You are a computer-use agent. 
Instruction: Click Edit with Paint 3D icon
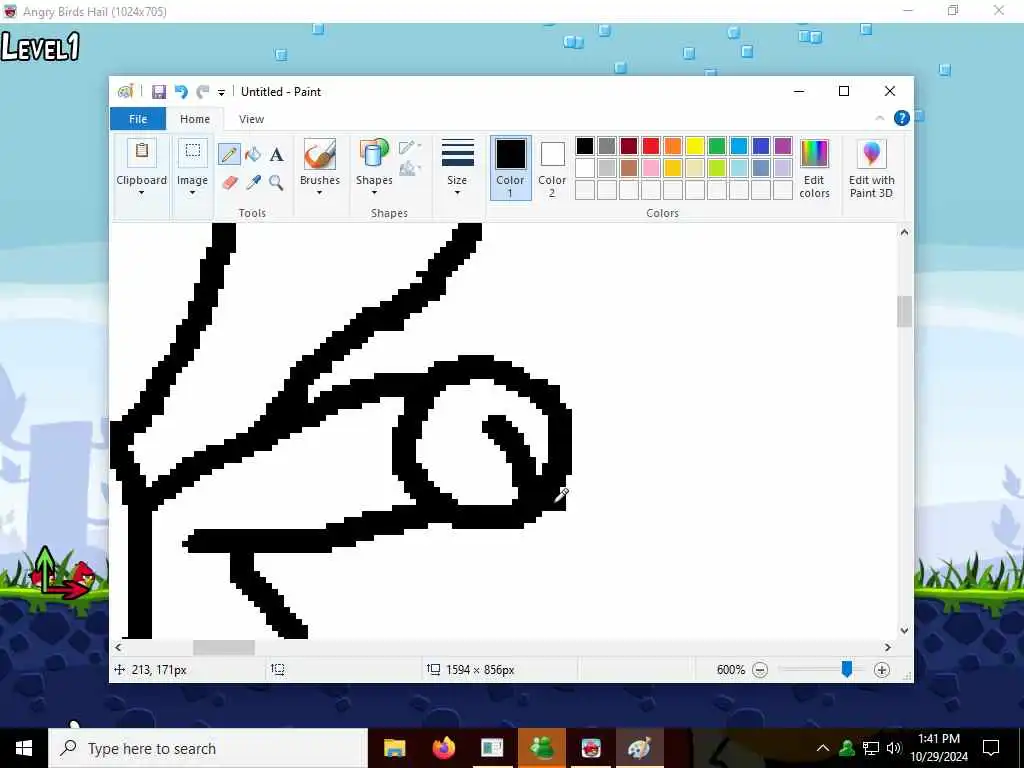point(871,154)
